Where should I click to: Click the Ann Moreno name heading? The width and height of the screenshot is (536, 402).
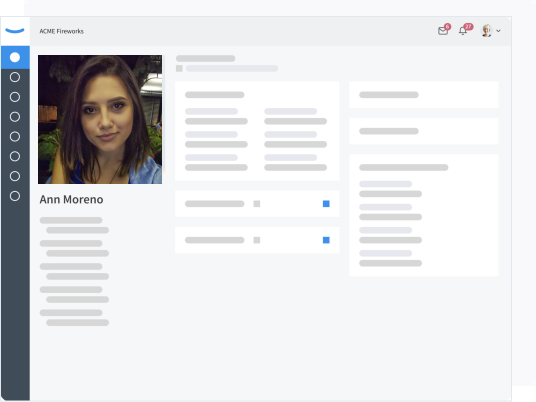coord(71,199)
